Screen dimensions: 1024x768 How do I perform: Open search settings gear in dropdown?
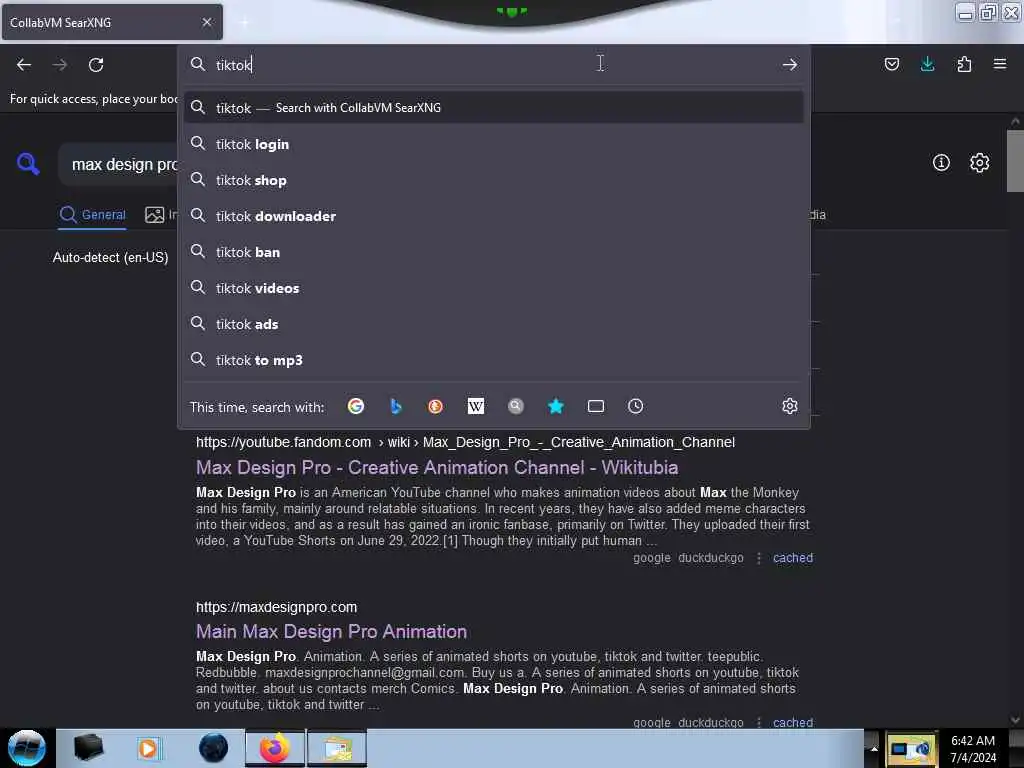coord(790,406)
